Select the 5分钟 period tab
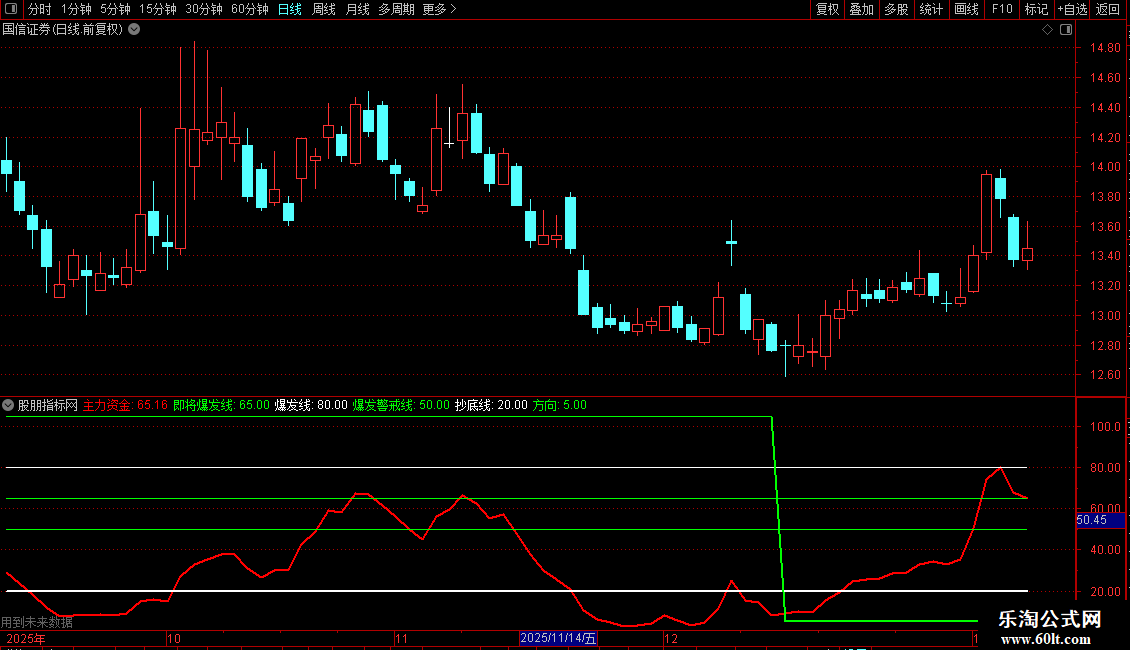Image resolution: width=1130 pixels, height=650 pixels. (x=115, y=9)
